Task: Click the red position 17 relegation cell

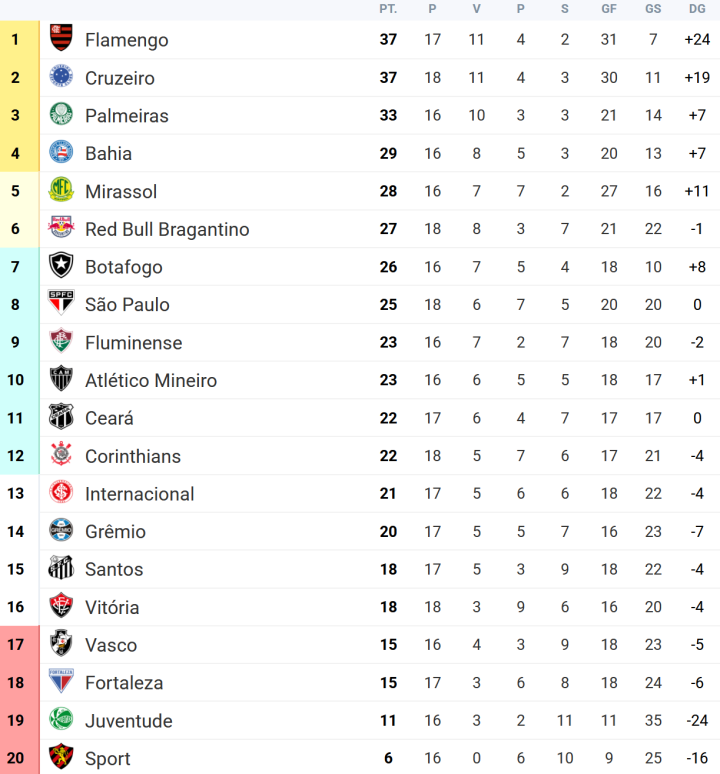Action: (15, 645)
